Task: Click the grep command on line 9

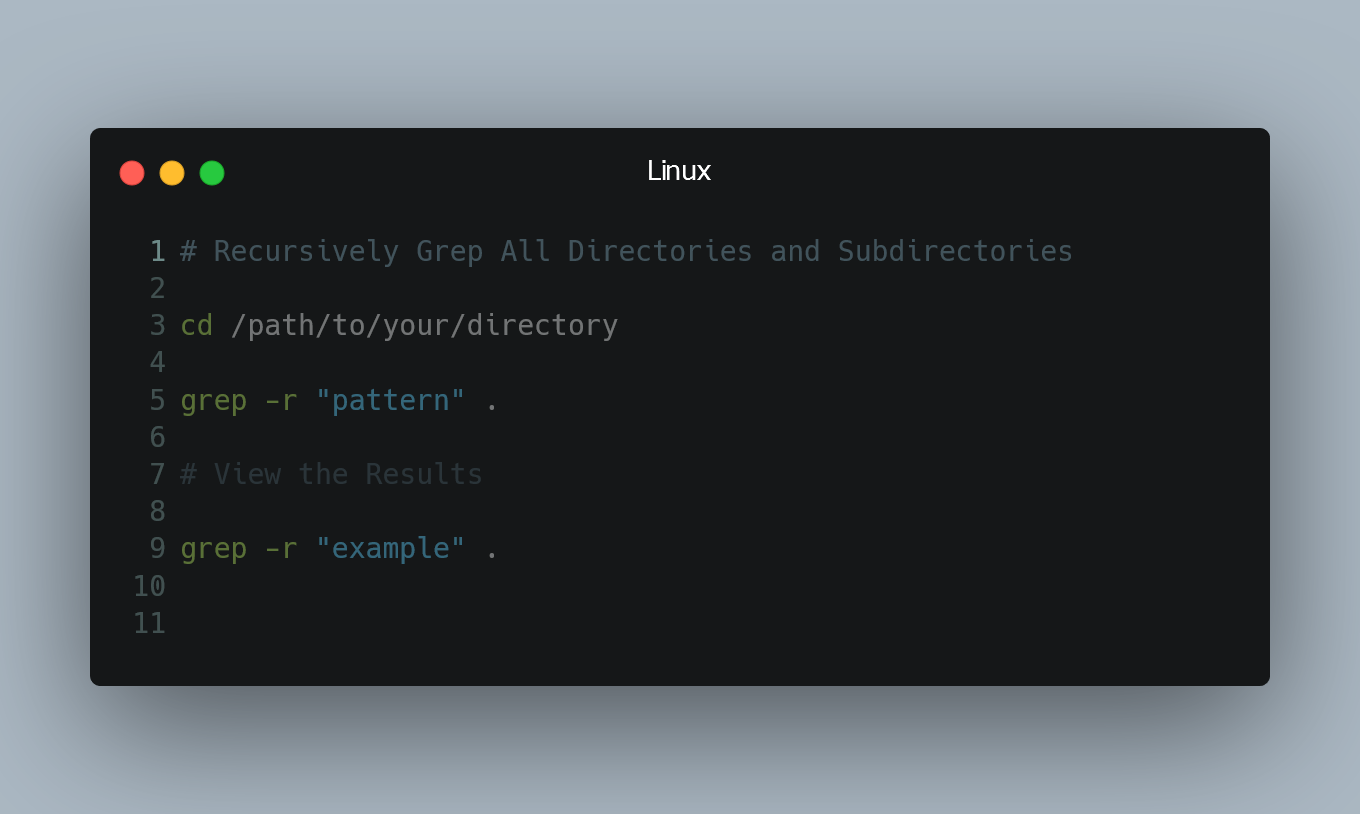Action: coord(213,549)
